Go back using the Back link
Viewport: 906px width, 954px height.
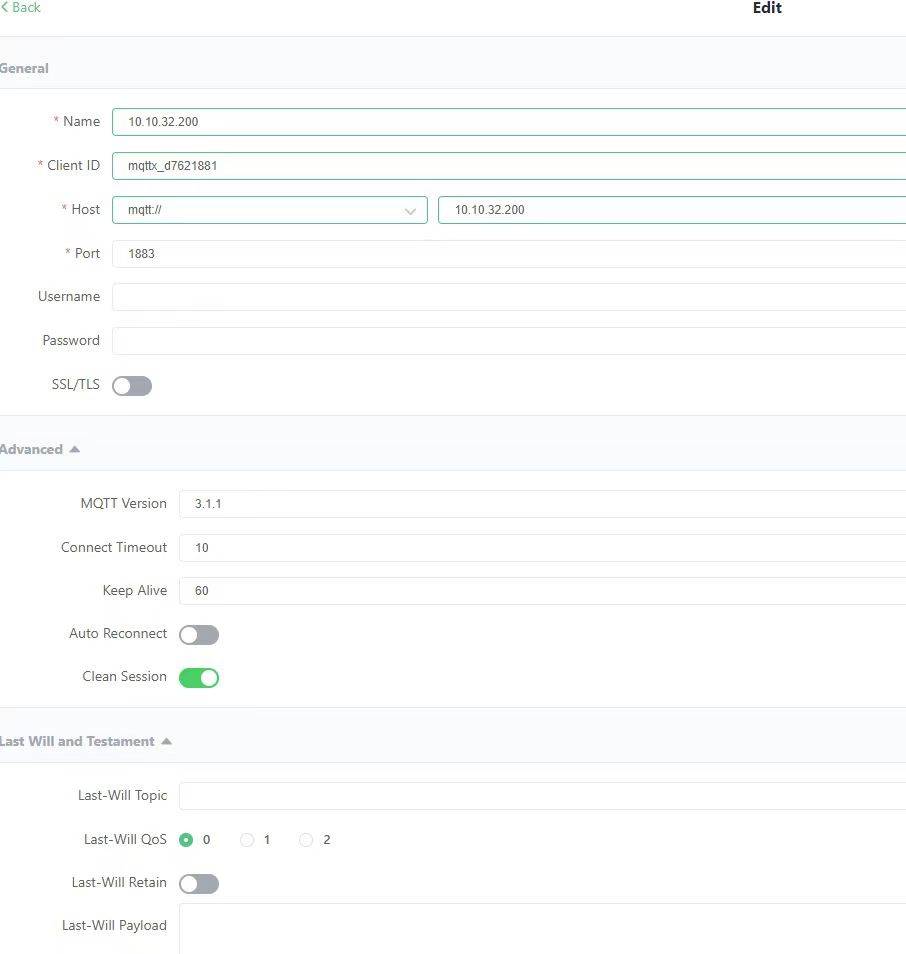21,7
